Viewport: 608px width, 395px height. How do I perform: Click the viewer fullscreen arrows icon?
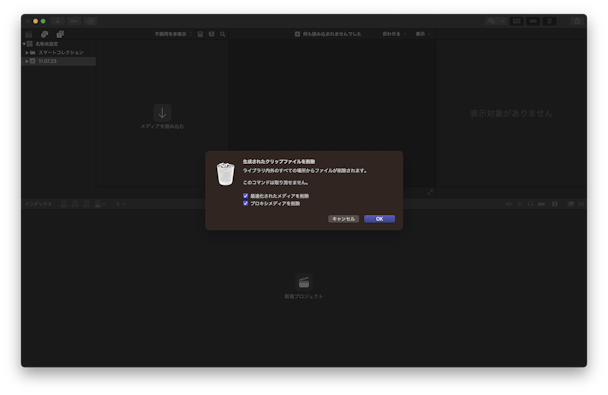click(x=430, y=192)
